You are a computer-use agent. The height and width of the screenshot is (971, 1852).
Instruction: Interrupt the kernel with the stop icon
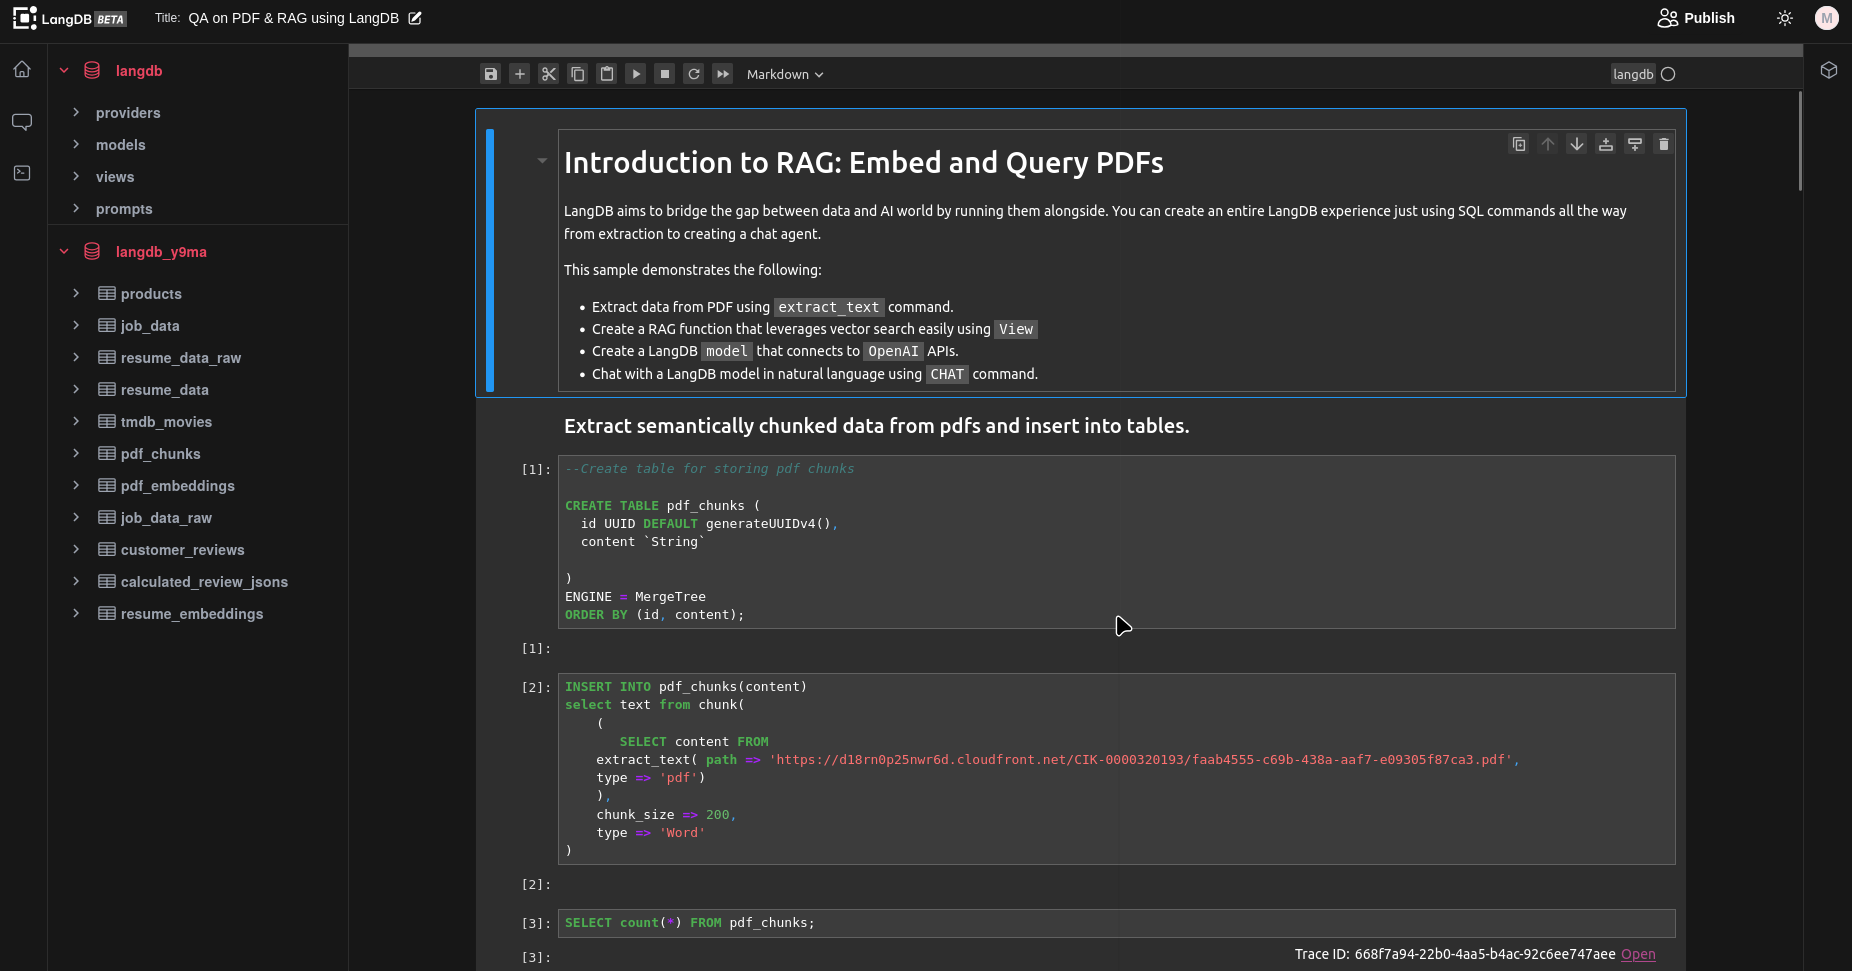(x=664, y=74)
